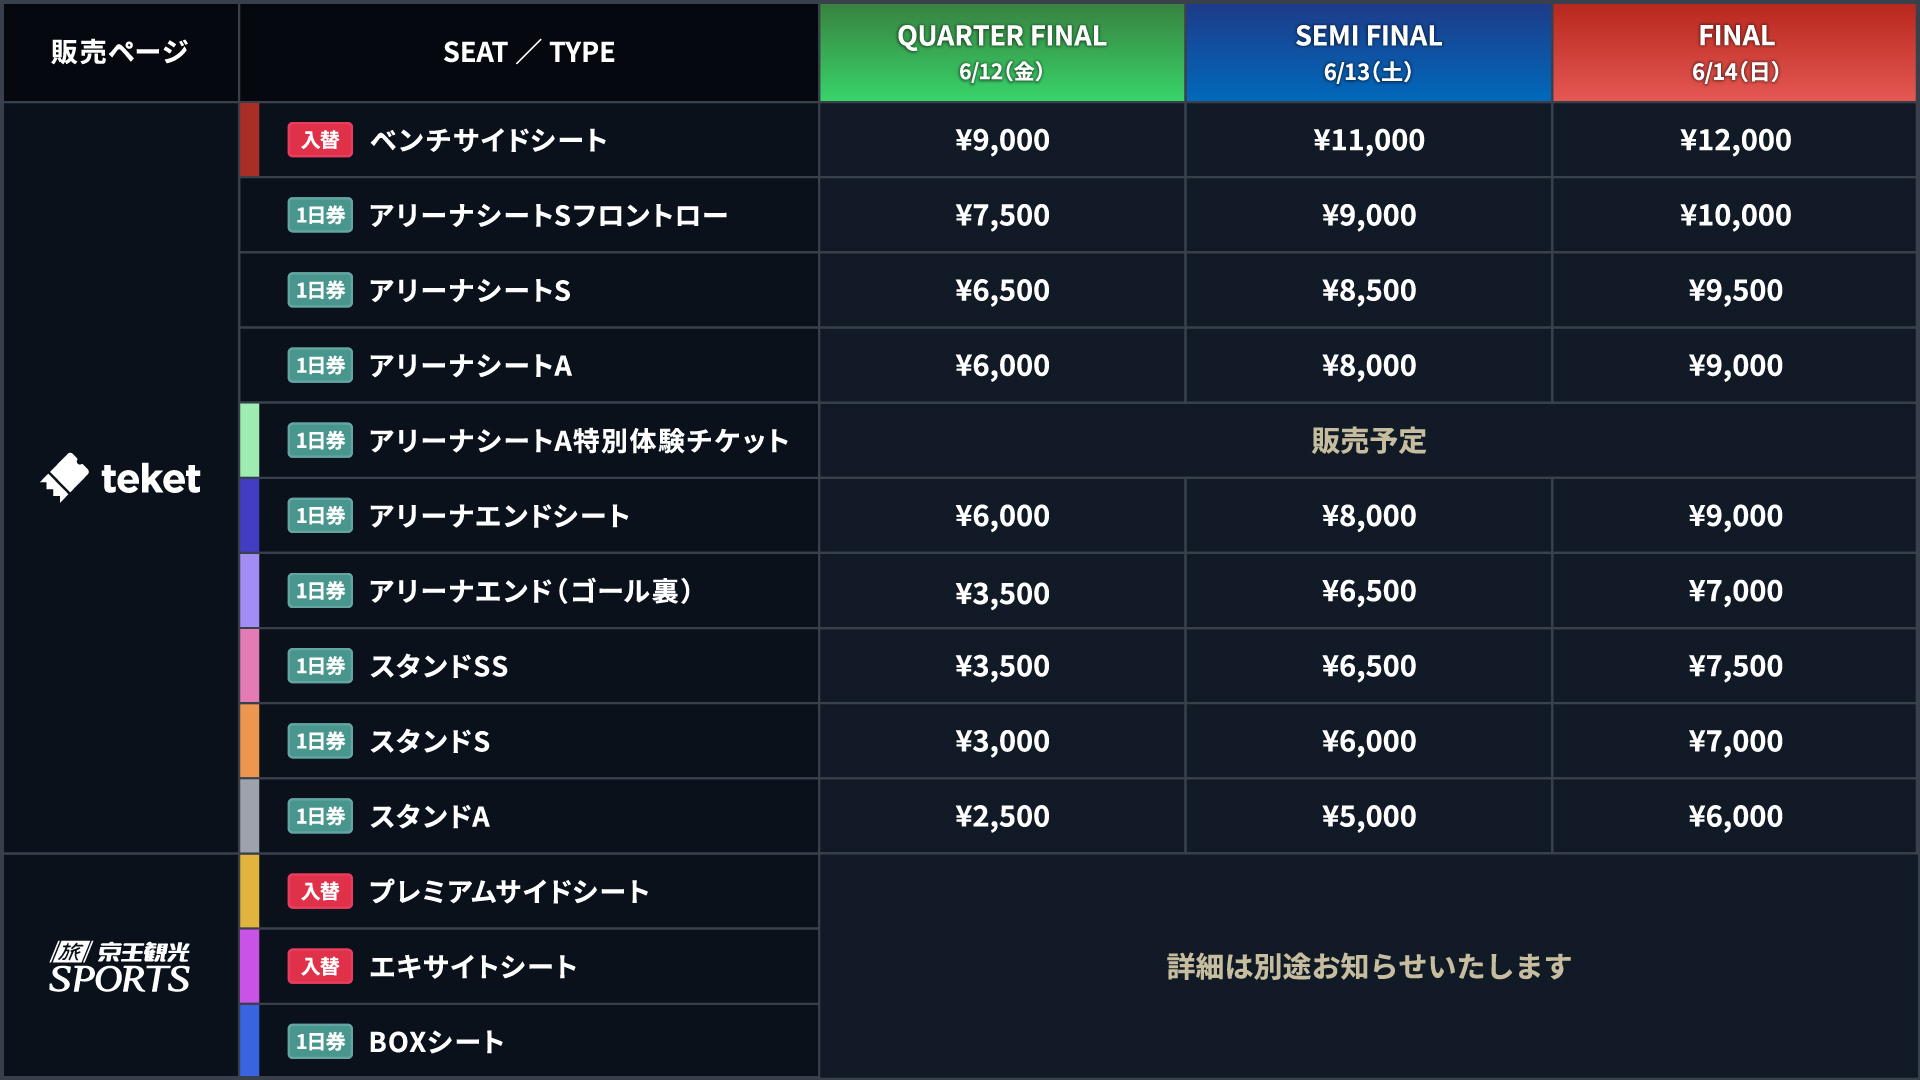The width and height of the screenshot is (1920, 1080).
Task: Click the 販売ページ column header
Action: pos(120,52)
